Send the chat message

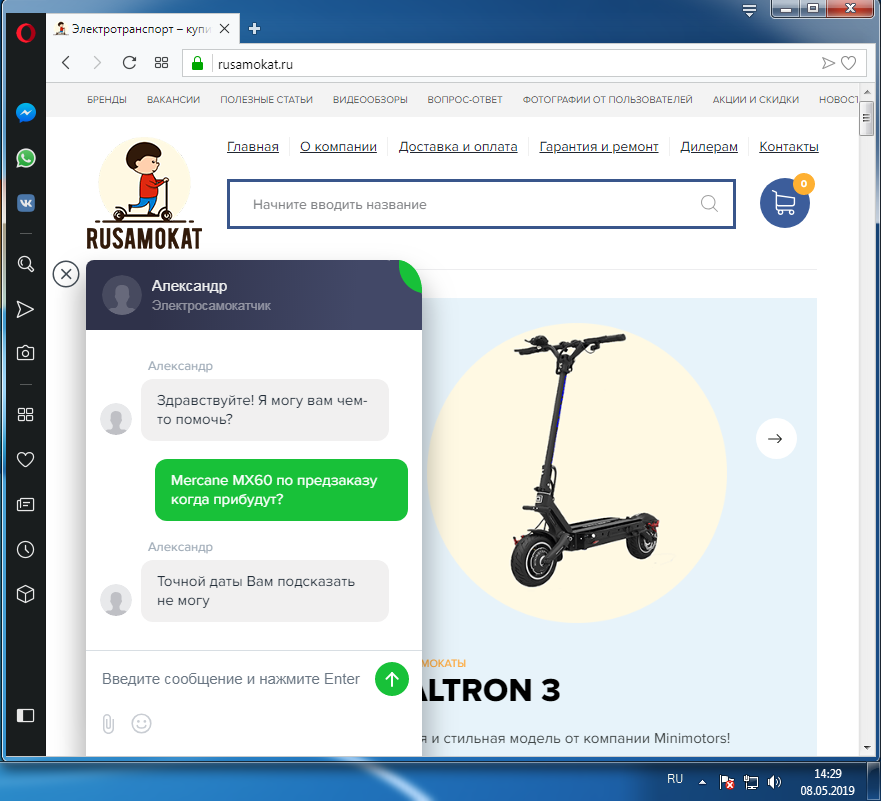[392, 679]
